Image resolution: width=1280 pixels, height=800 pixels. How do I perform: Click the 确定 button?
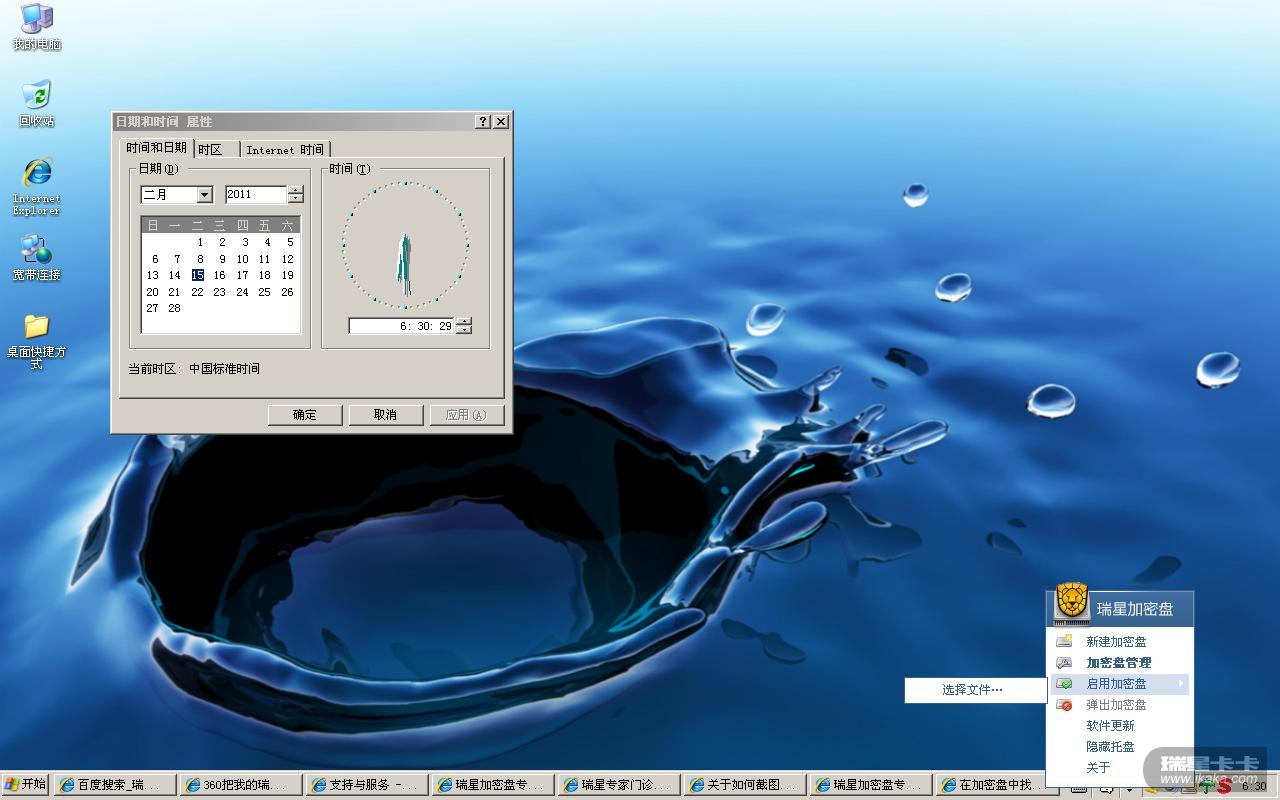[305, 415]
